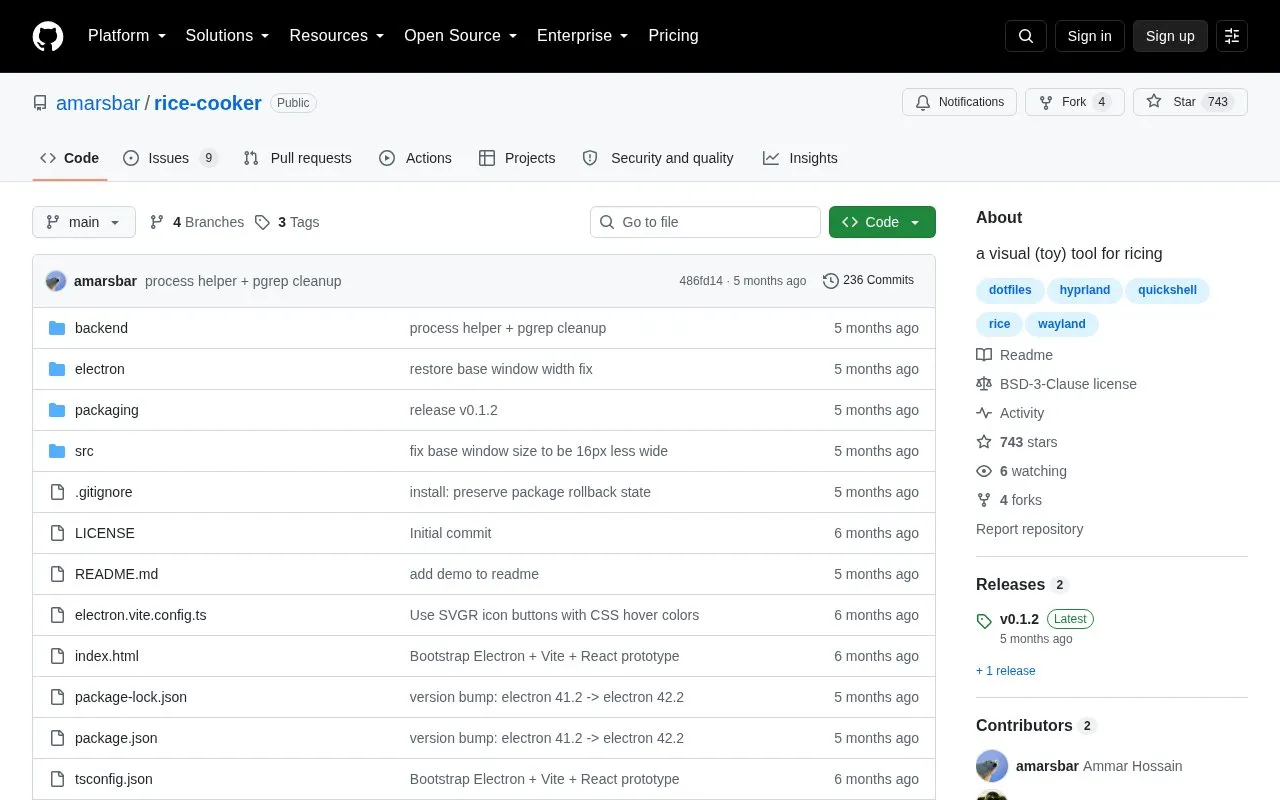The height and width of the screenshot is (800, 1280).
Task: Click the GitHub logo icon
Action: click(48, 36)
